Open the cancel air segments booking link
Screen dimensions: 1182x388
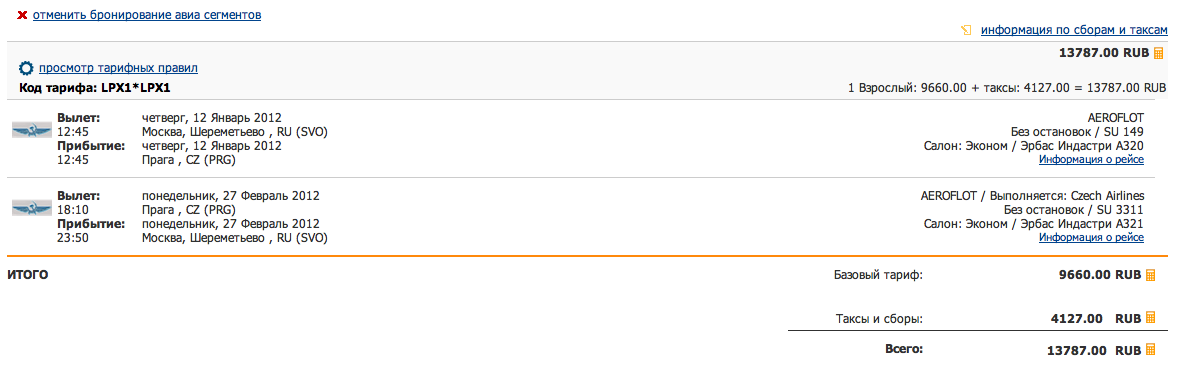pos(147,15)
